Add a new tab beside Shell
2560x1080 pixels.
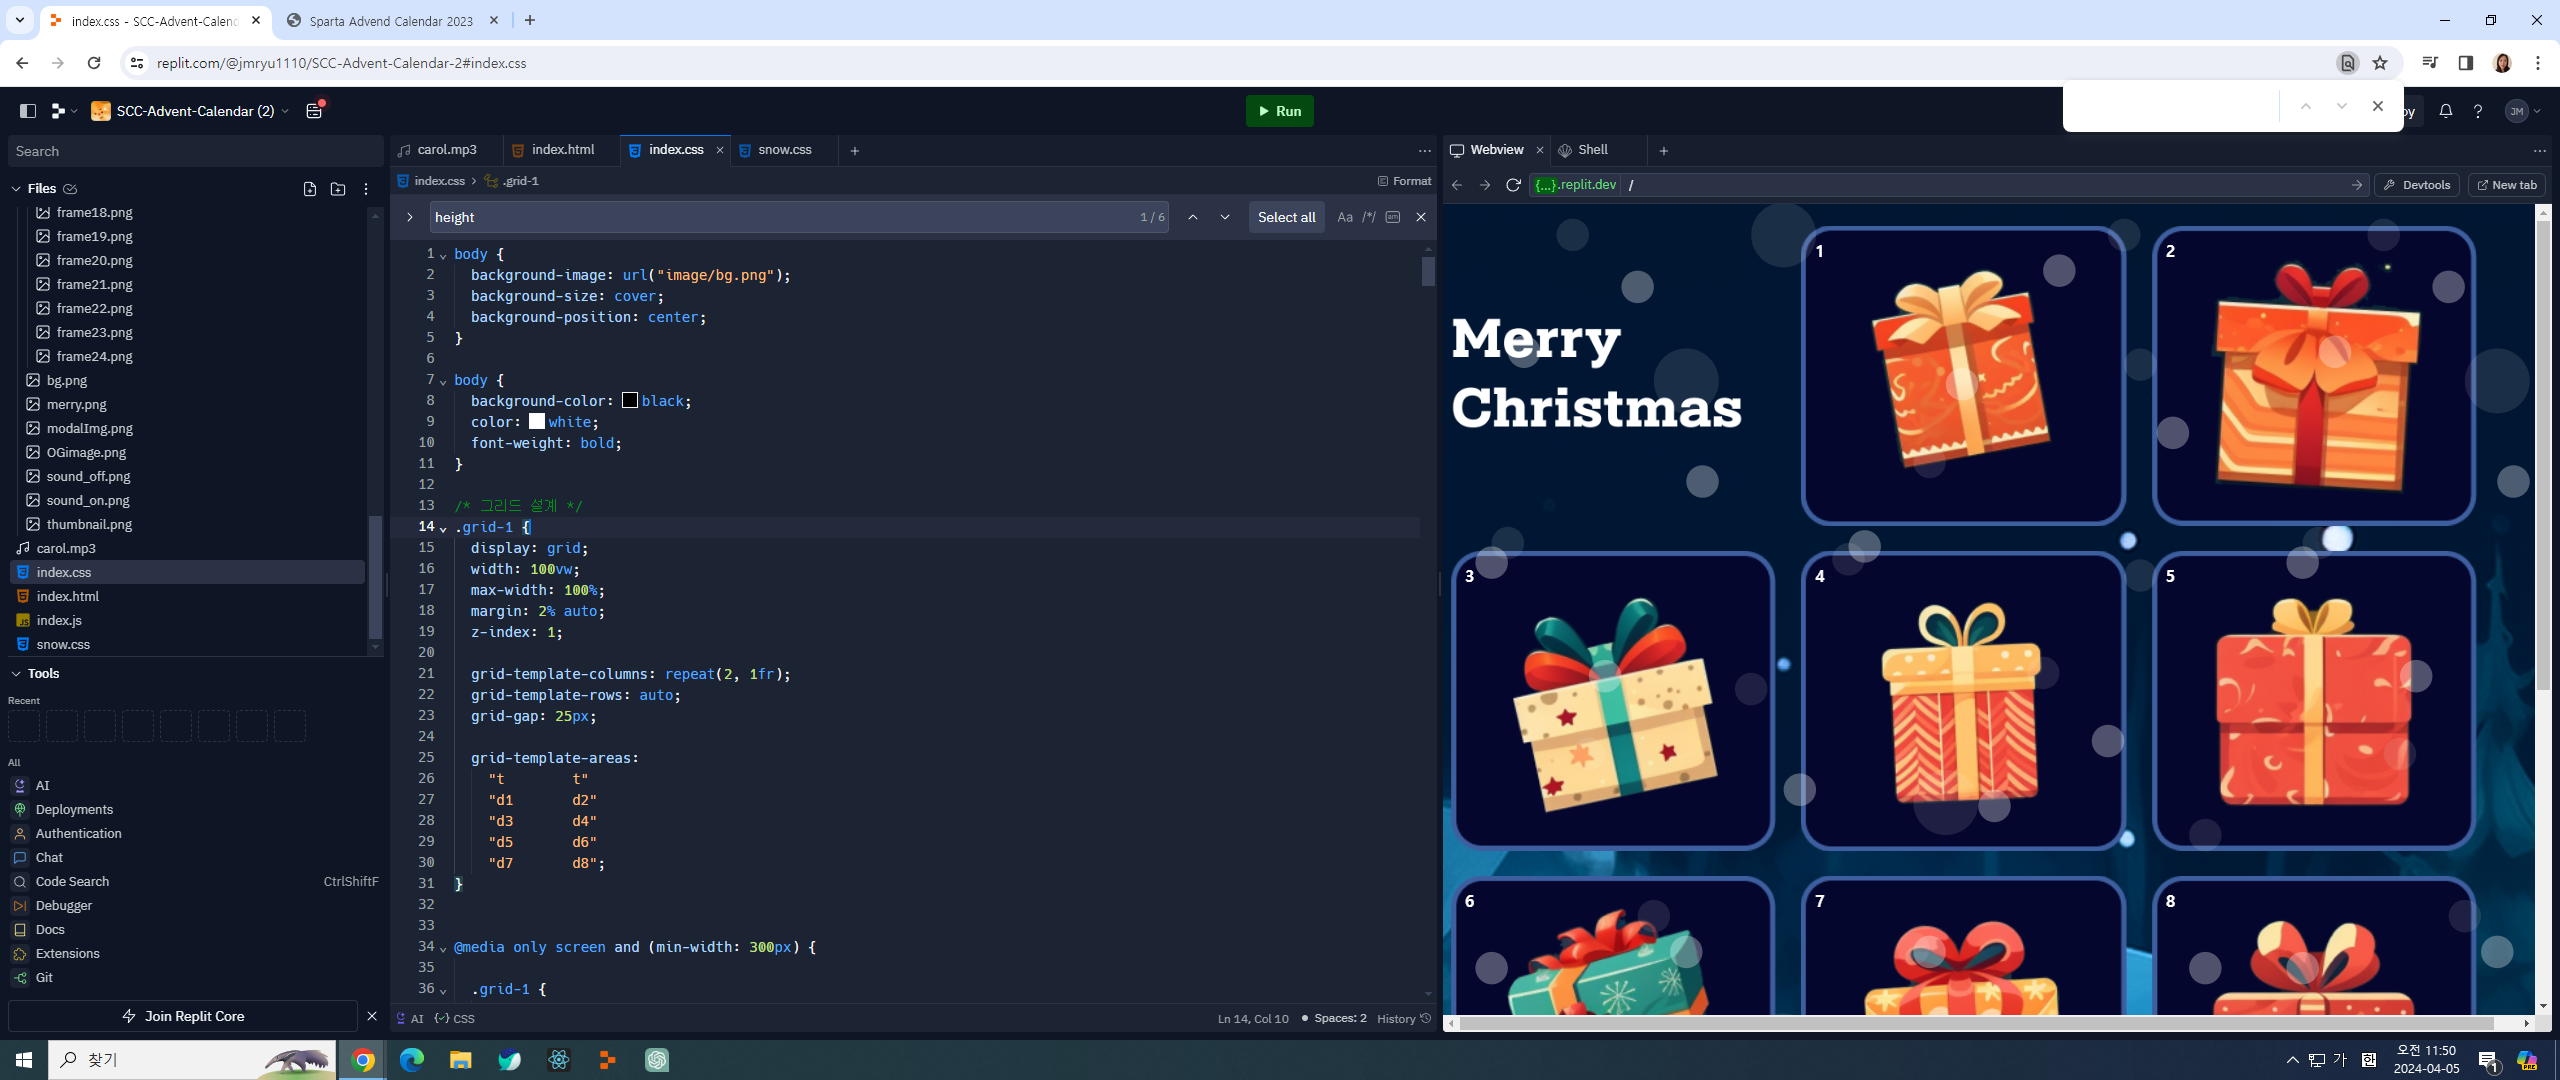[1664, 151]
